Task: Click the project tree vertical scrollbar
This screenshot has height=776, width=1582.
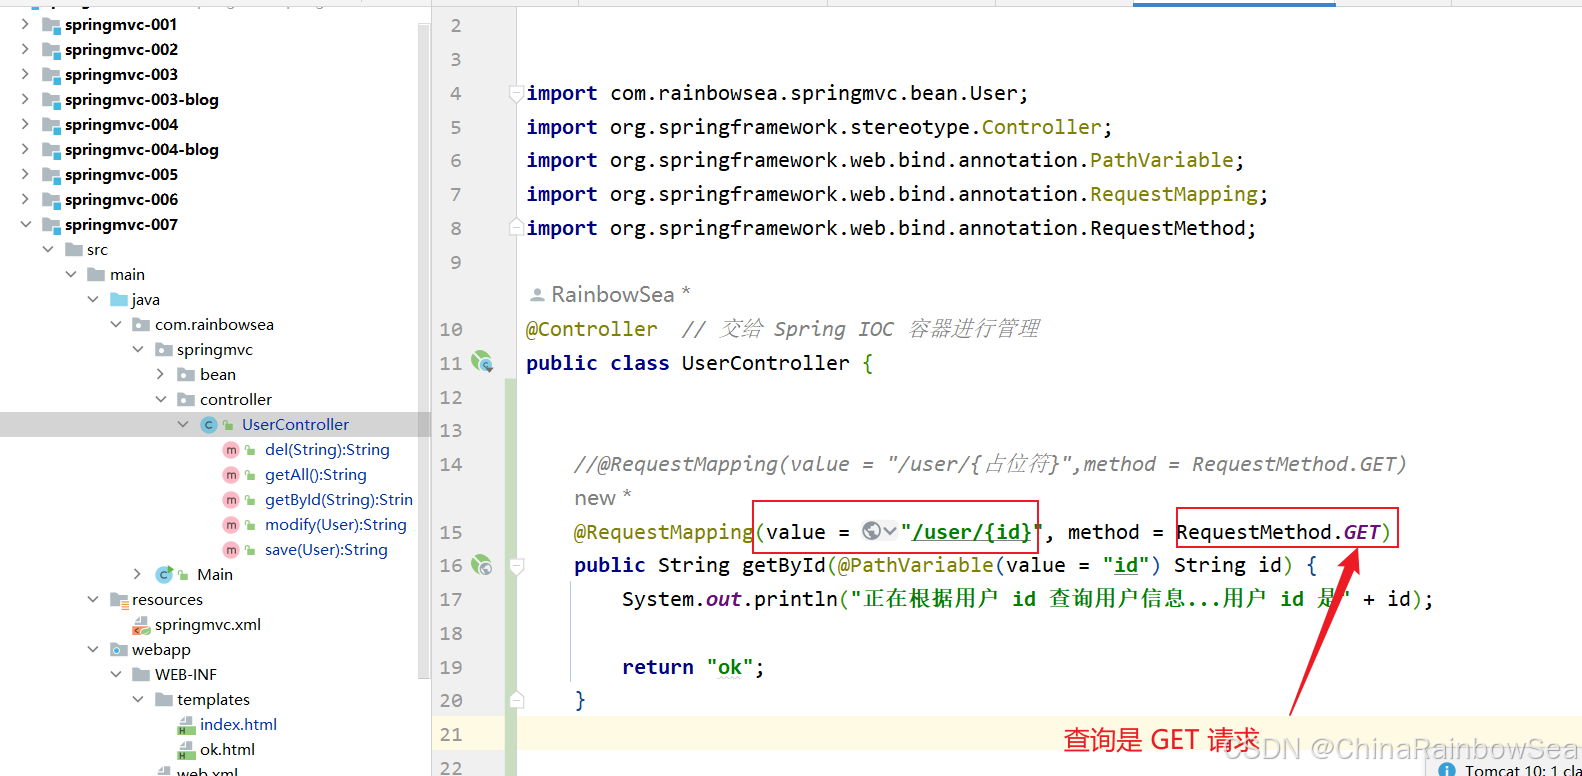Action: pos(423,350)
